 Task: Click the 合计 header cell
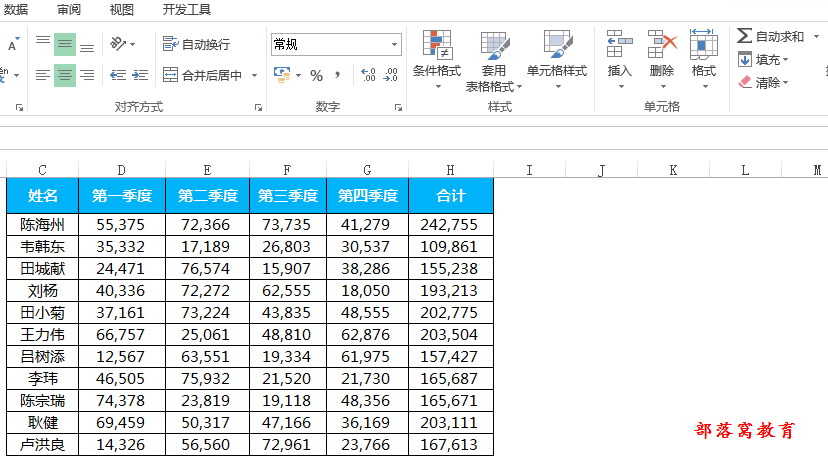tap(451, 195)
